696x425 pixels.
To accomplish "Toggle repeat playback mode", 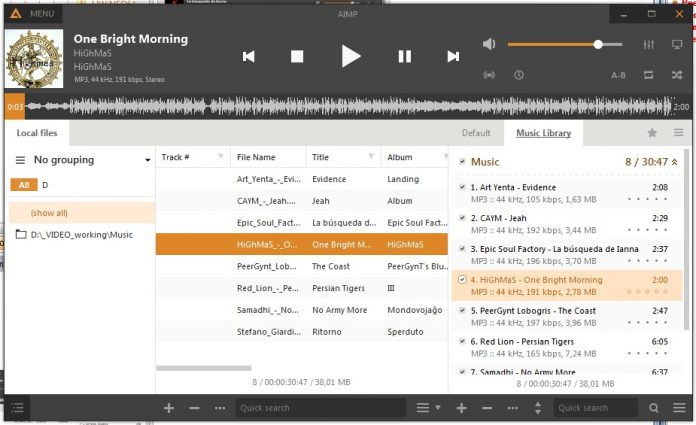I will pos(649,75).
